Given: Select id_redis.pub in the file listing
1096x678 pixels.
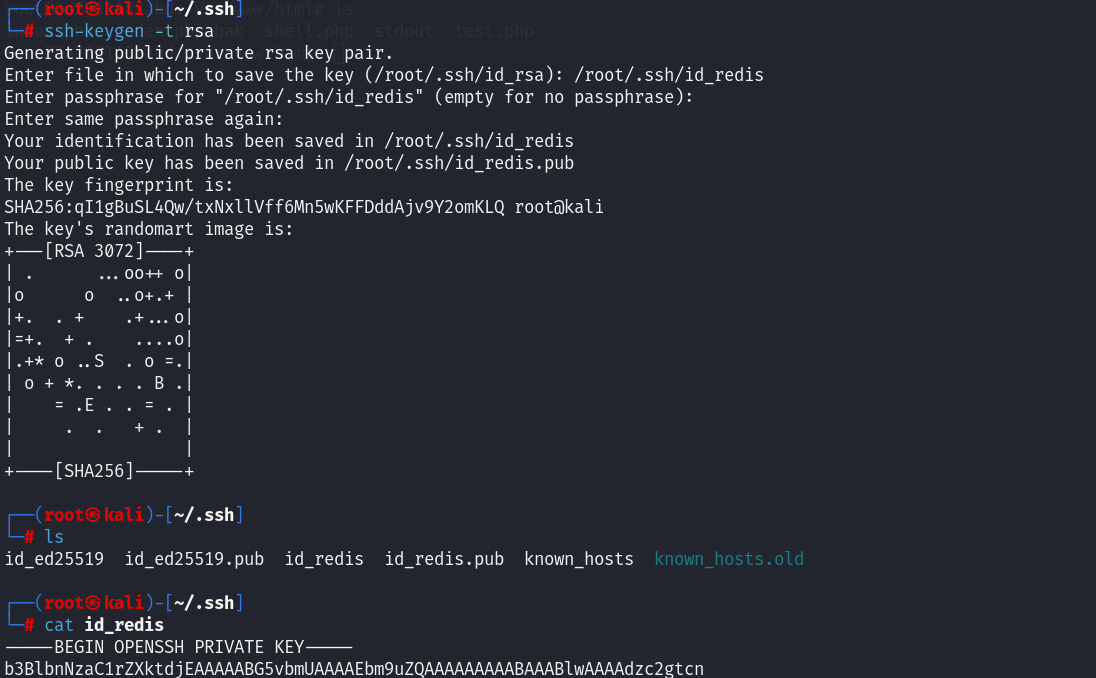Looking at the screenshot, I should pyautogui.click(x=444, y=559).
